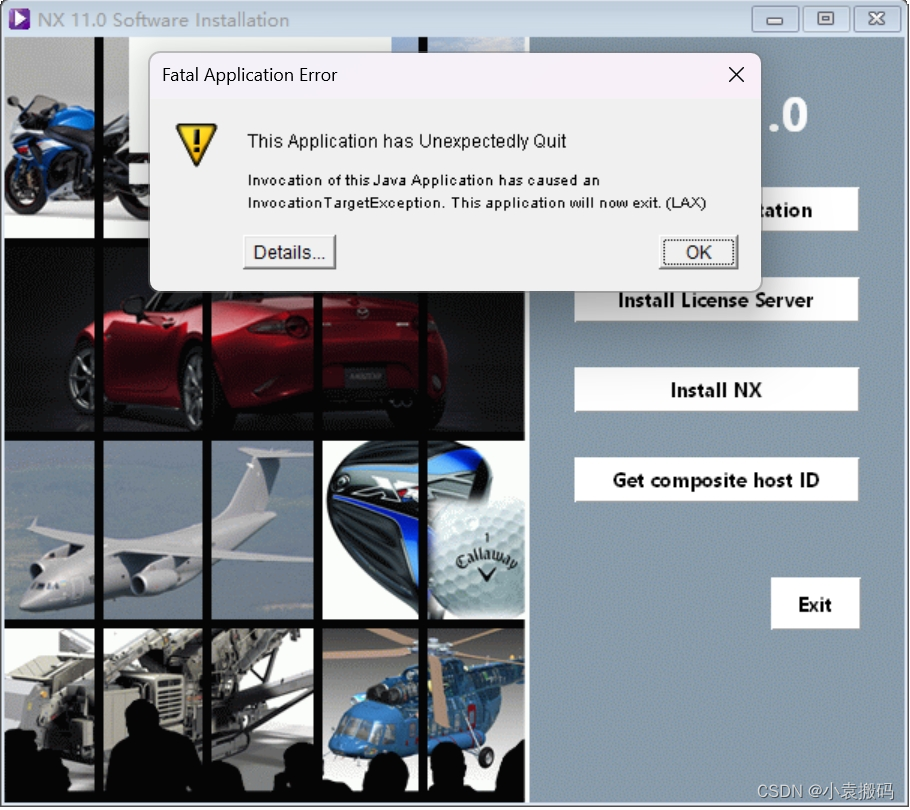The width and height of the screenshot is (910, 810).
Task: Minimize the NX 11.0 Software Installation window
Action: [775, 20]
